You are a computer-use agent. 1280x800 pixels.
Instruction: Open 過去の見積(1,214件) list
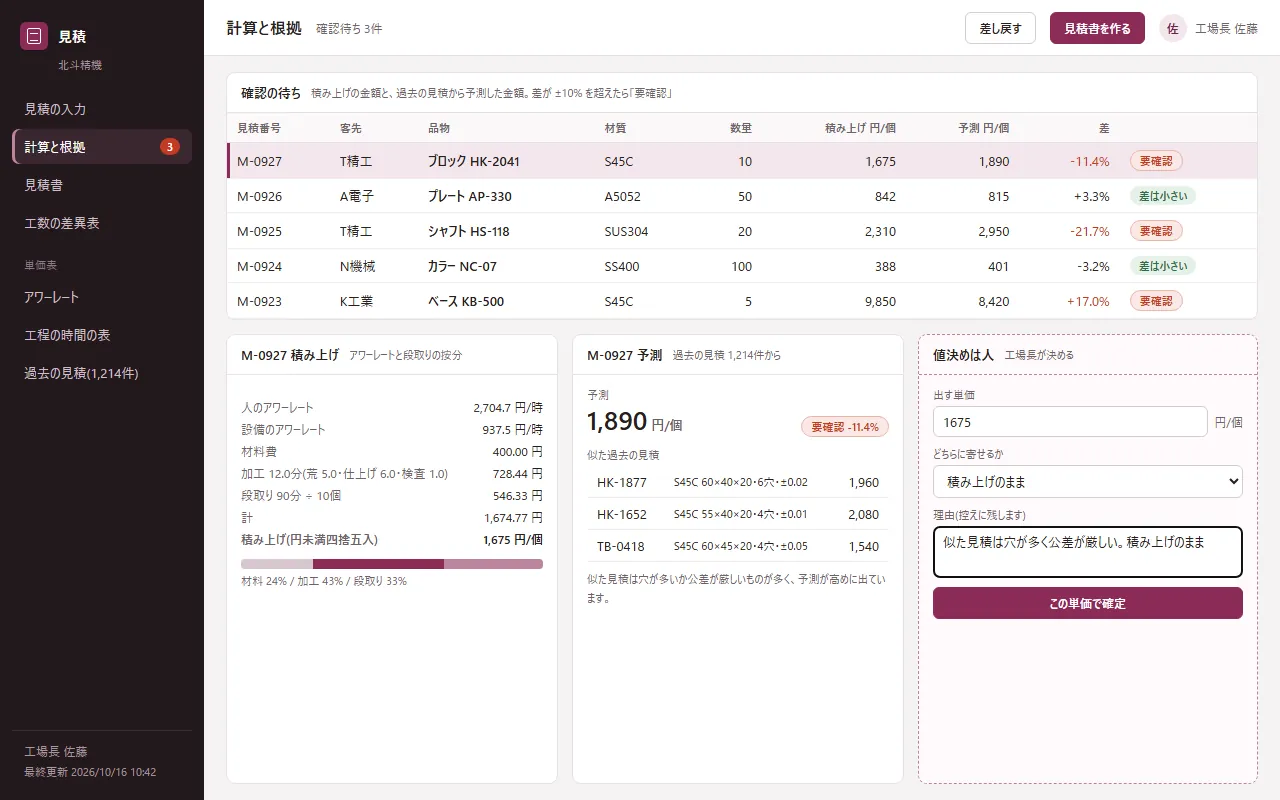[x=102, y=373]
